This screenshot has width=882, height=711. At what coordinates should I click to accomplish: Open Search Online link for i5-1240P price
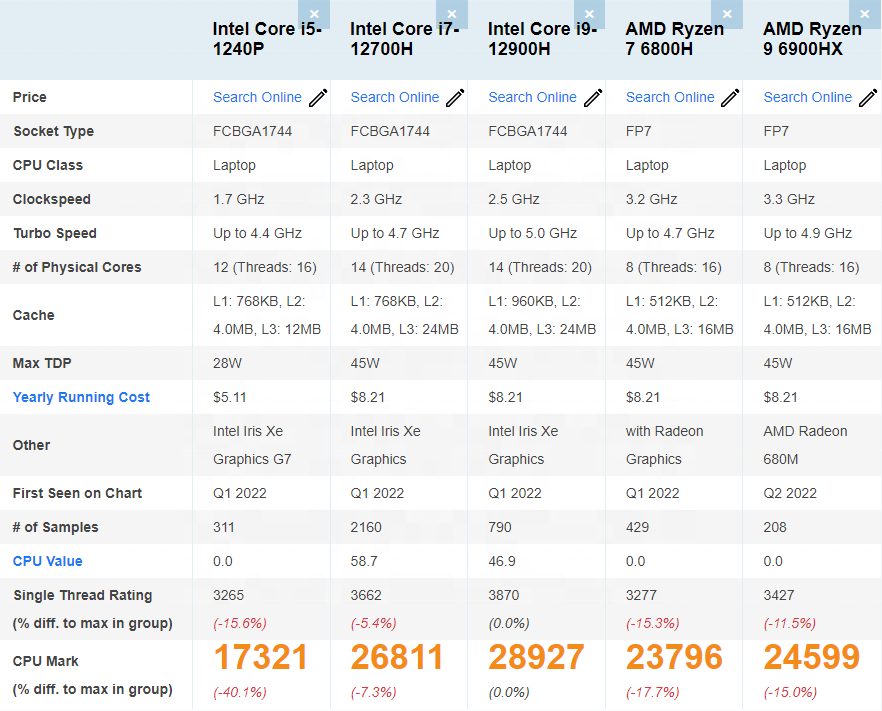tap(257, 97)
